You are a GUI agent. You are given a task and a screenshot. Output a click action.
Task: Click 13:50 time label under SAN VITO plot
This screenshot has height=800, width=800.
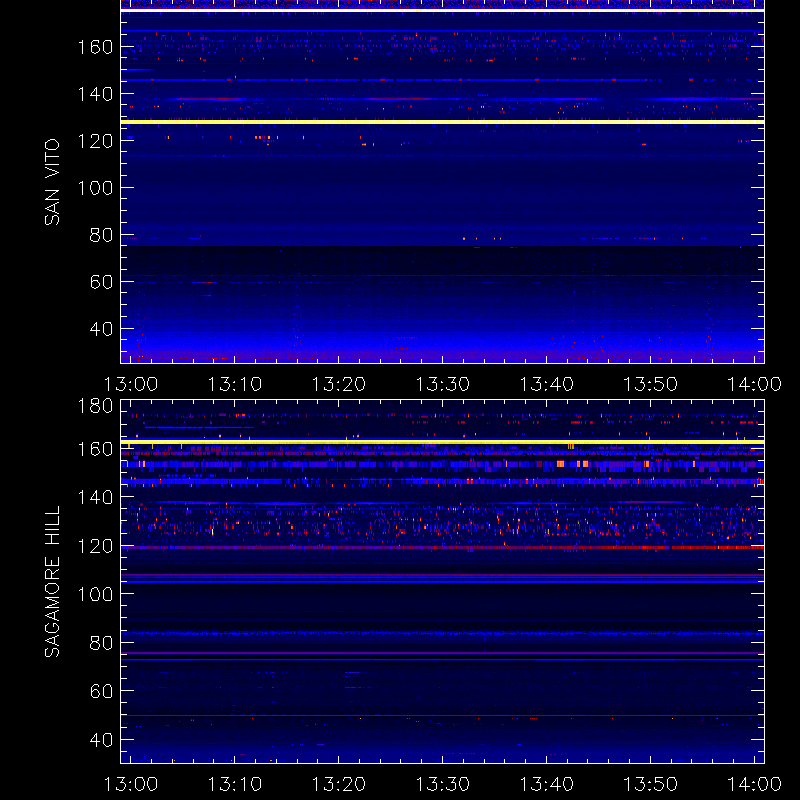coord(651,384)
